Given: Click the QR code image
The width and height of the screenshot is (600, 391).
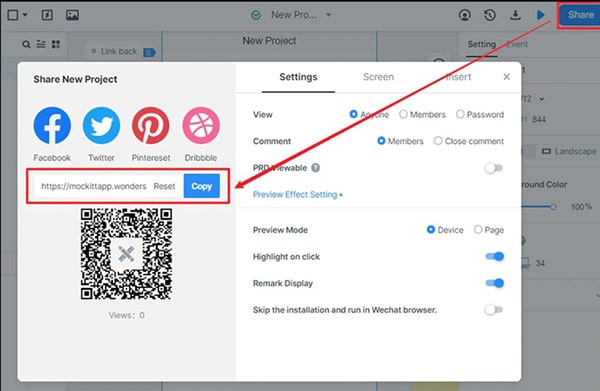Looking at the screenshot, I should tap(126, 254).
